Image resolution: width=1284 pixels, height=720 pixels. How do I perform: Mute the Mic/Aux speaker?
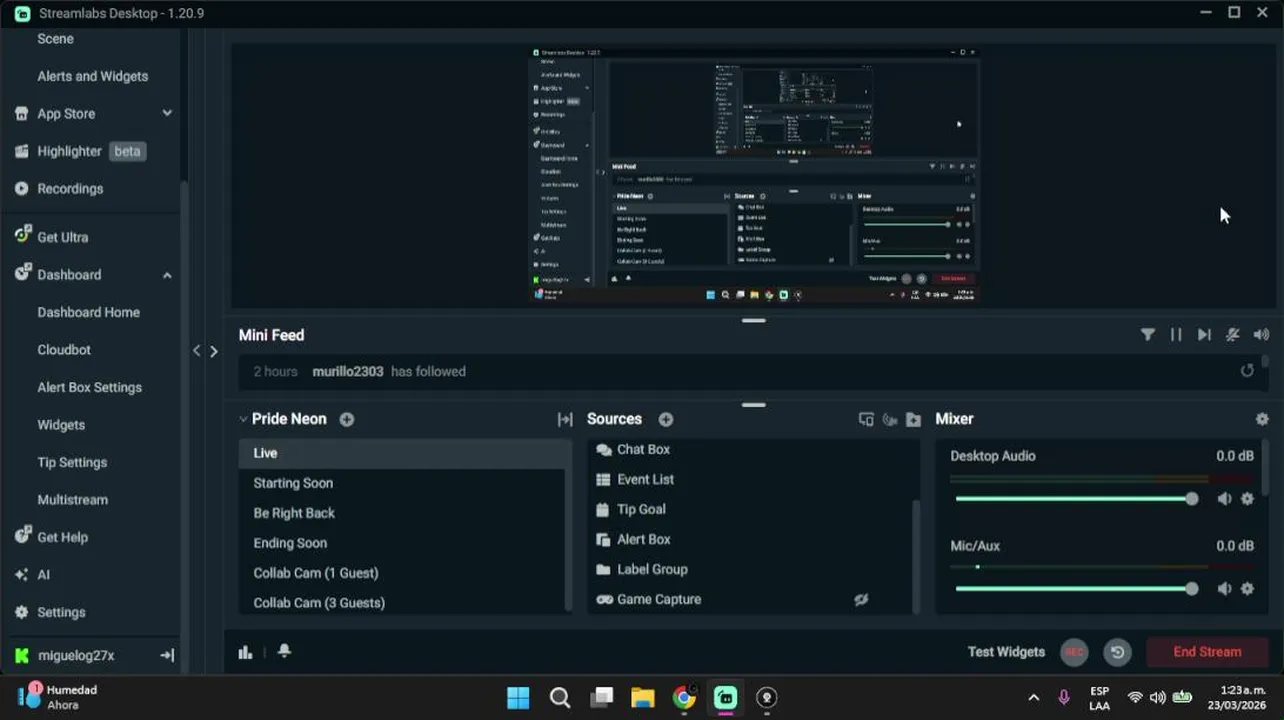pos(1224,589)
